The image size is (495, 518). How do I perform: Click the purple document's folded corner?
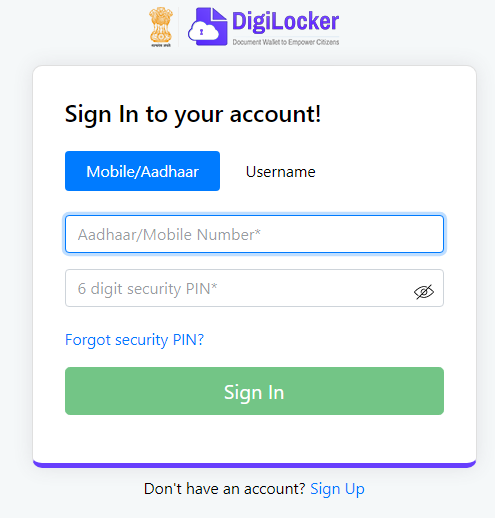219,15
